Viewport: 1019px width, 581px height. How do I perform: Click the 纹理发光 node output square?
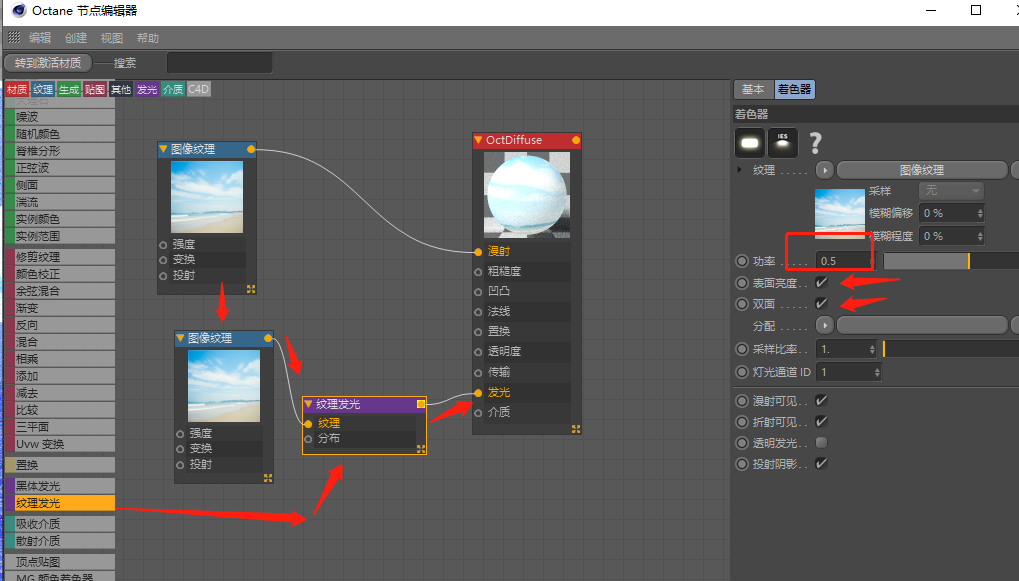click(x=420, y=404)
